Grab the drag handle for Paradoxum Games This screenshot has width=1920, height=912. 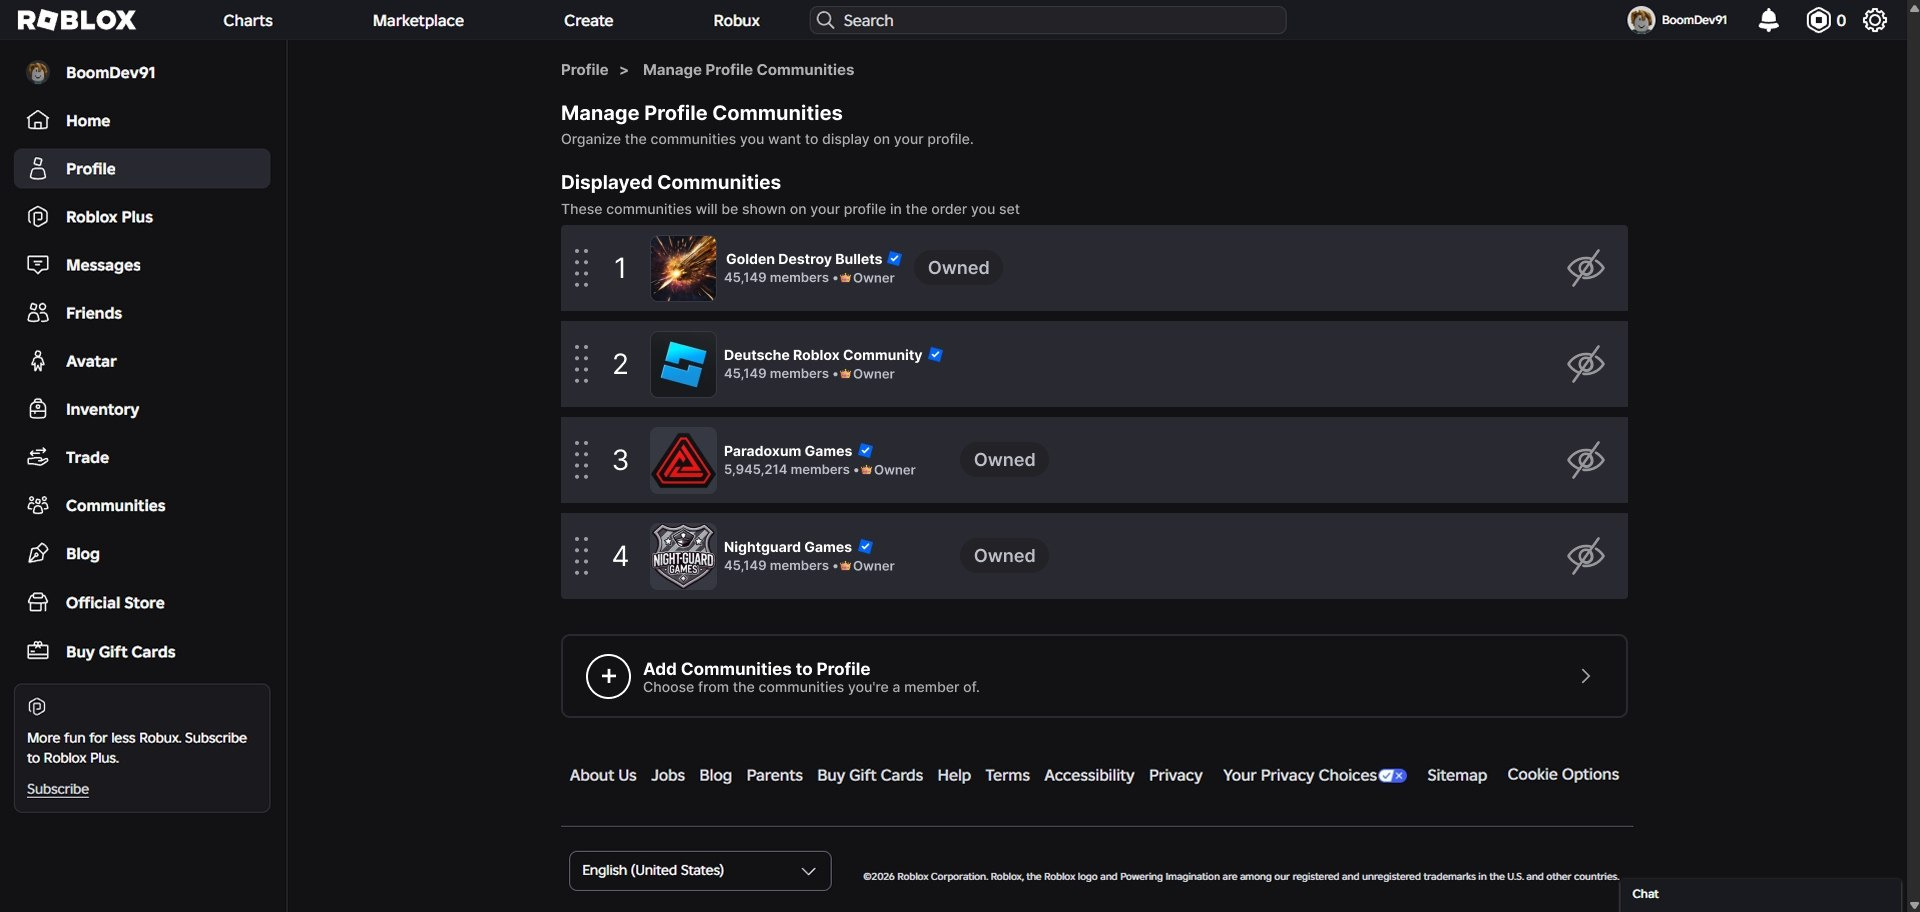(582, 460)
